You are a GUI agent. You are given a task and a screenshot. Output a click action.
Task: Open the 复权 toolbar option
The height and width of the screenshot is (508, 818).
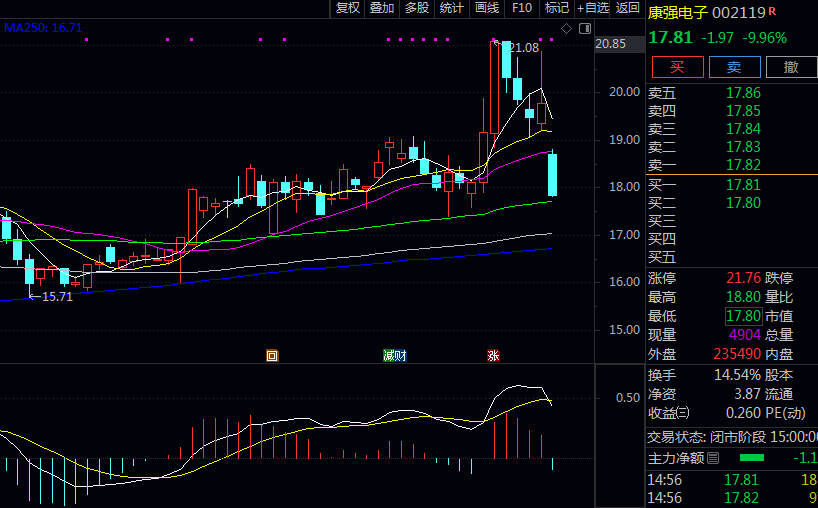coord(347,8)
